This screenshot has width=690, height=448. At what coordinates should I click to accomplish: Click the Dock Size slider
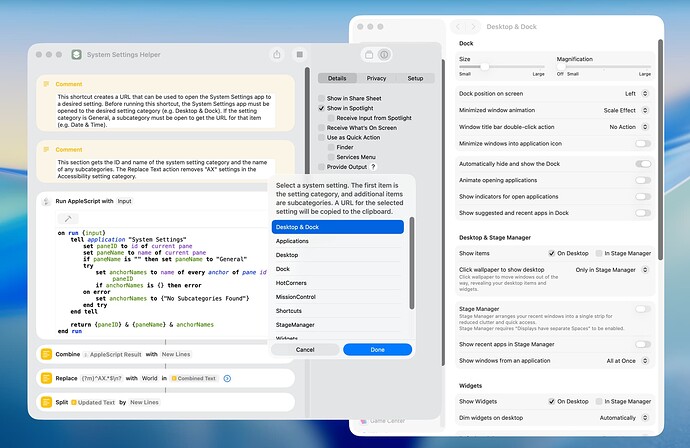click(502, 67)
